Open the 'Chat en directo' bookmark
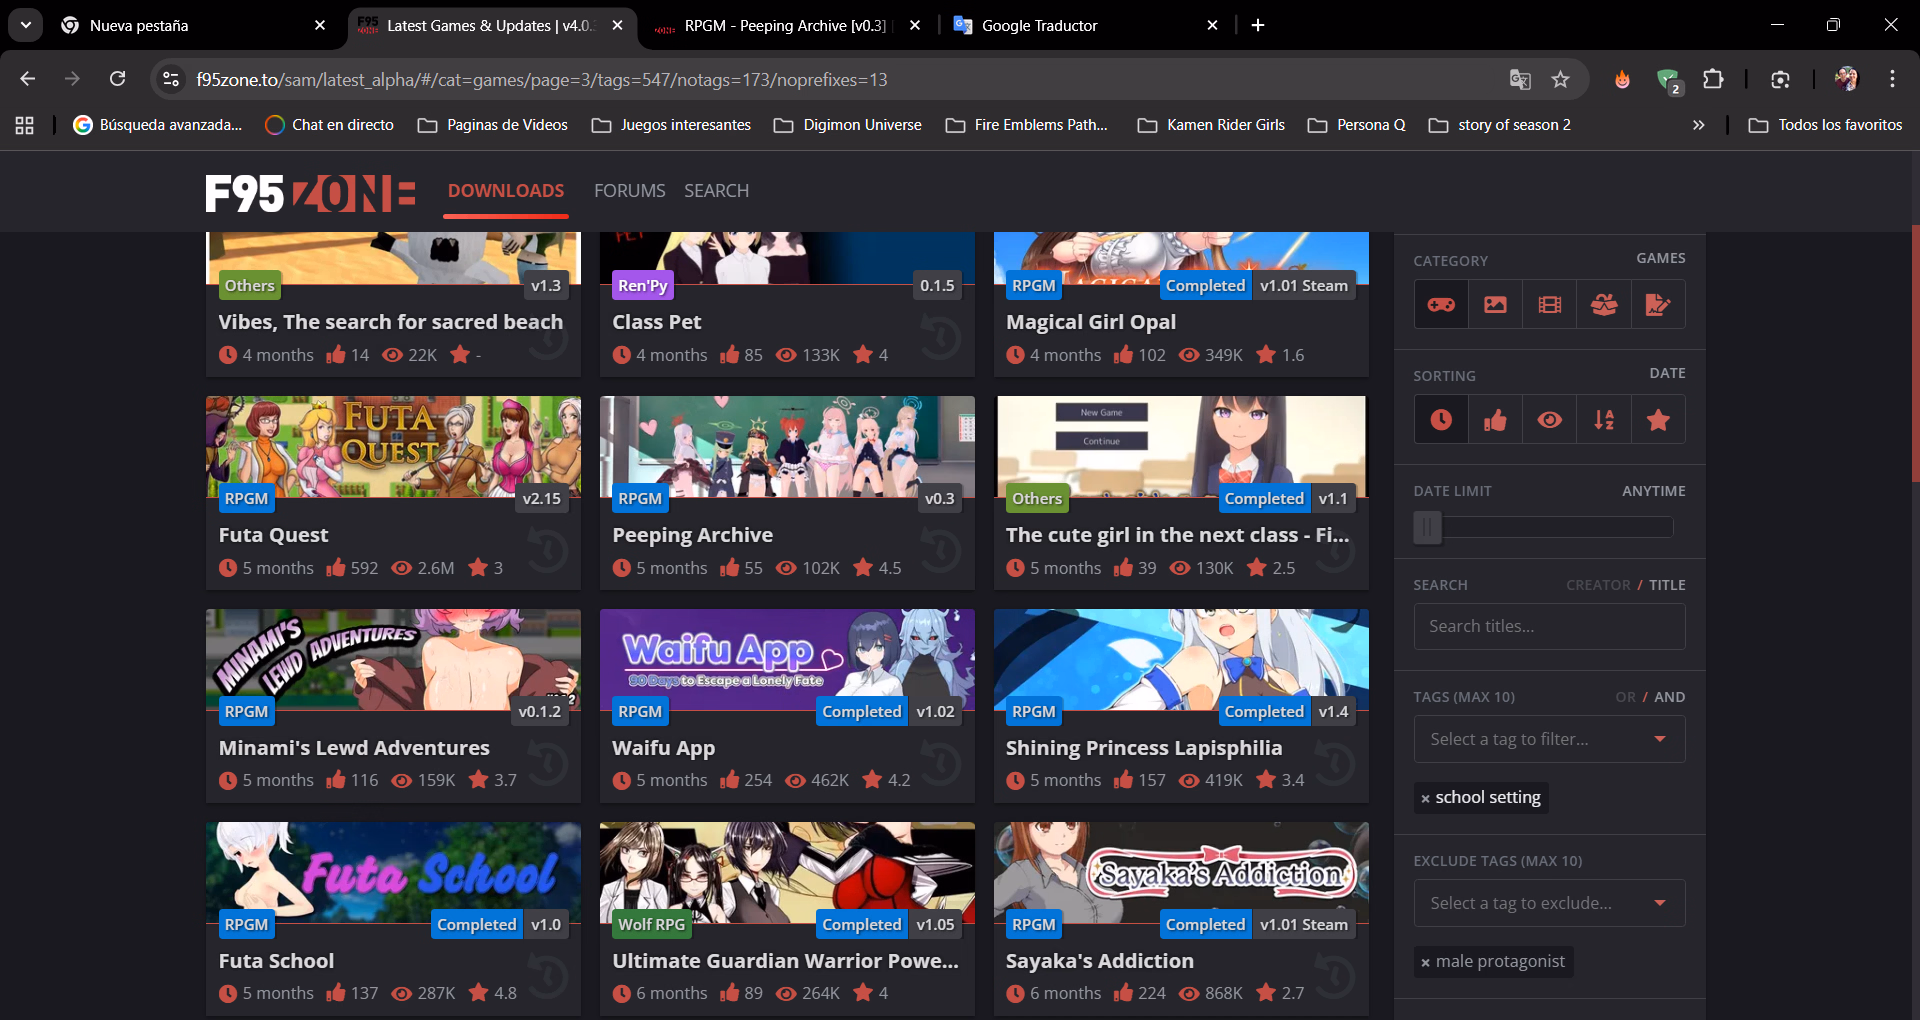The image size is (1920, 1020). [x=329, y=125]
